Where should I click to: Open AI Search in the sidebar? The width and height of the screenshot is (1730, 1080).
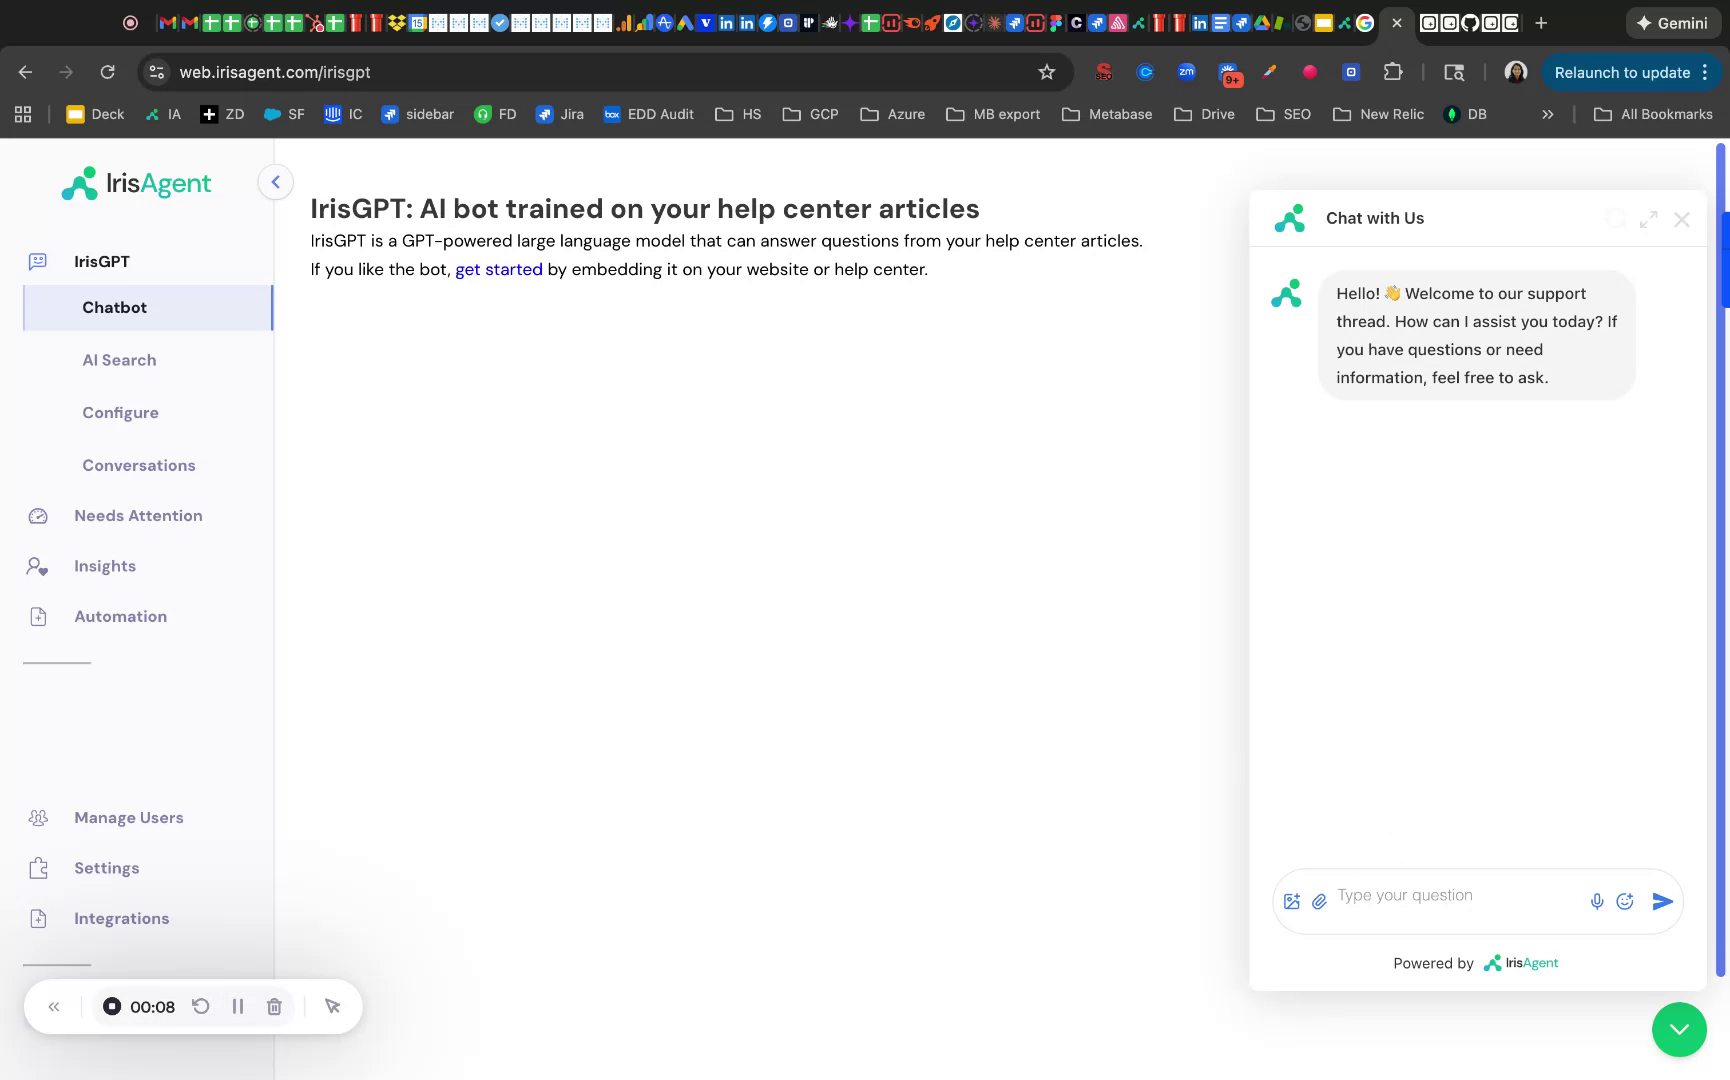119,360
